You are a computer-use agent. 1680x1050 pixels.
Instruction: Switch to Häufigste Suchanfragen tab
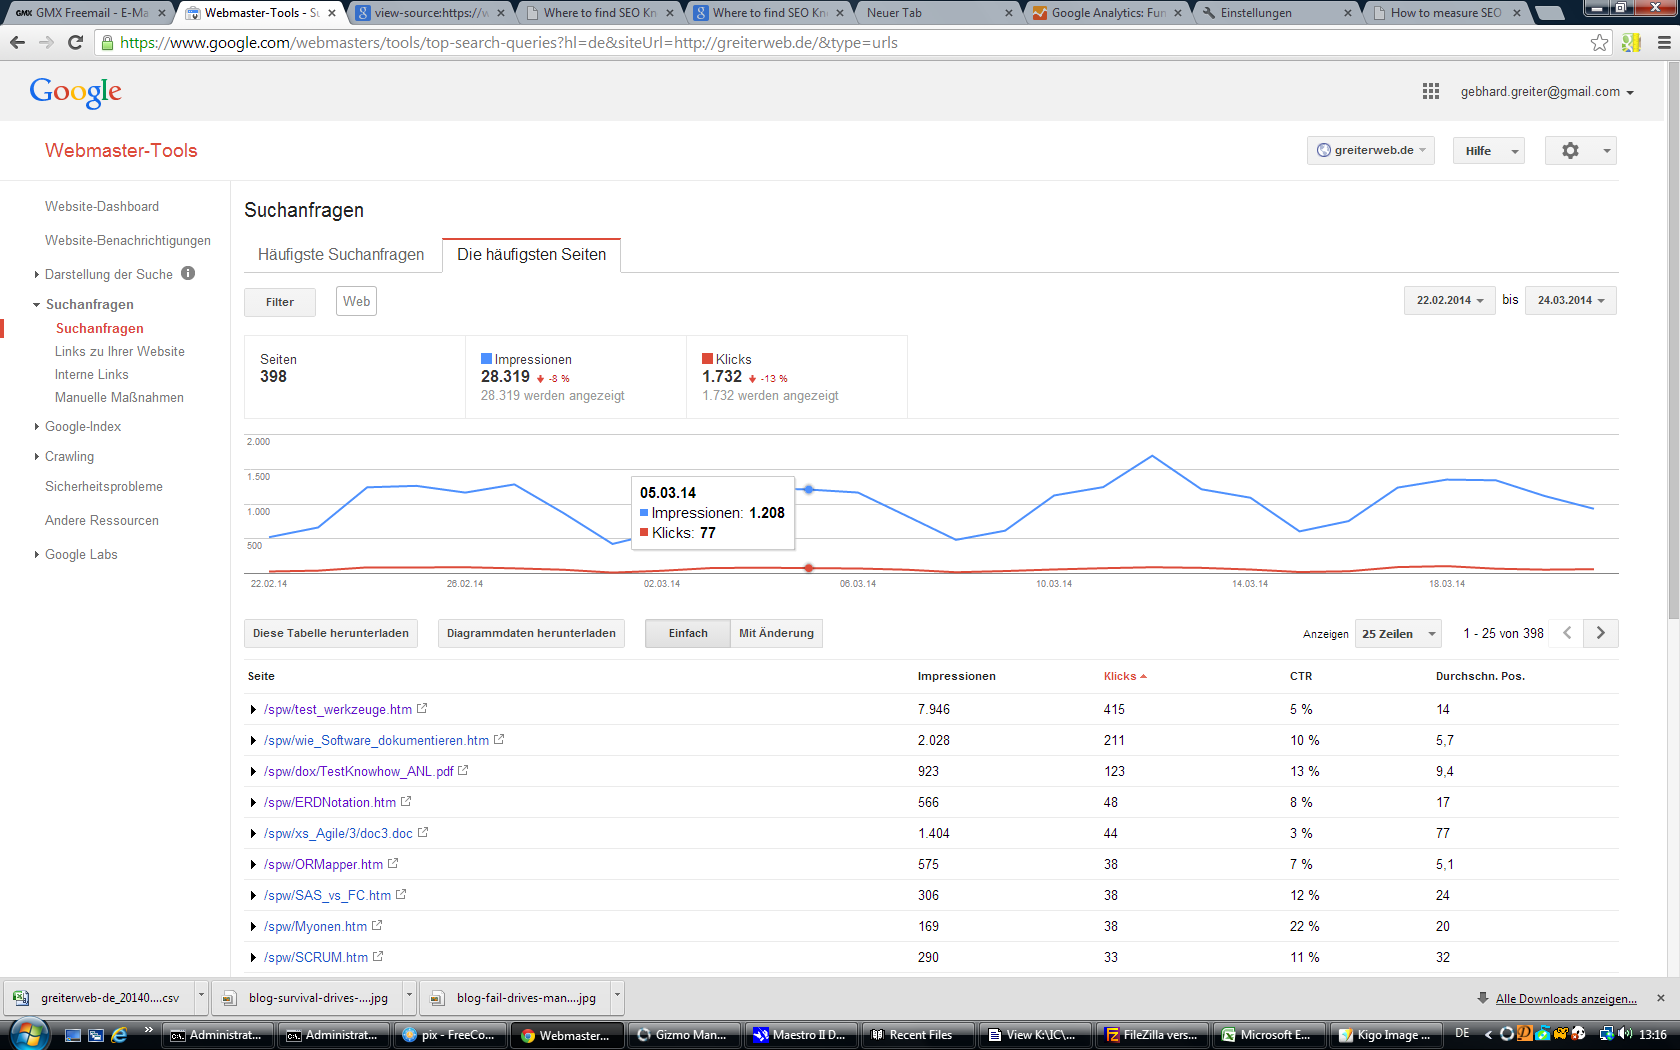point(341,254)
